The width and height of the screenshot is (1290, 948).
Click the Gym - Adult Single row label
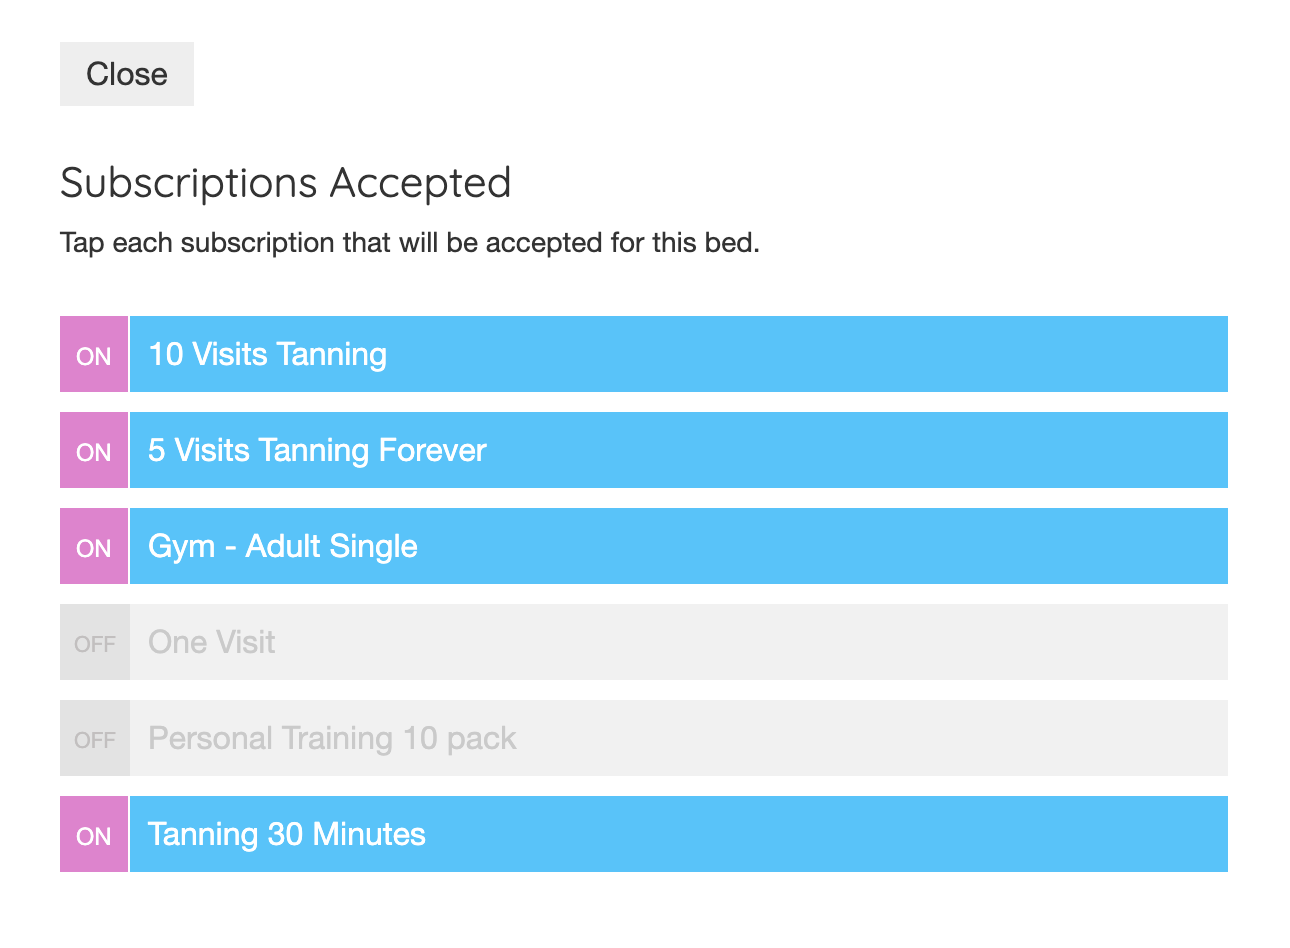(x=283, y=546)
